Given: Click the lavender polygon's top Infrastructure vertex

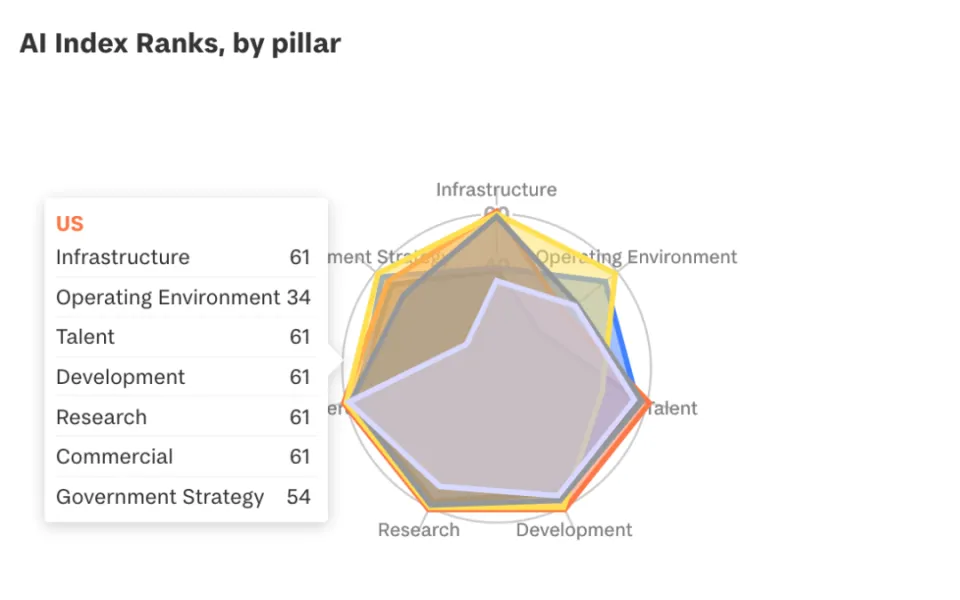Looking at the screenshot, I should pyautogui.click(x=497, y=282).
